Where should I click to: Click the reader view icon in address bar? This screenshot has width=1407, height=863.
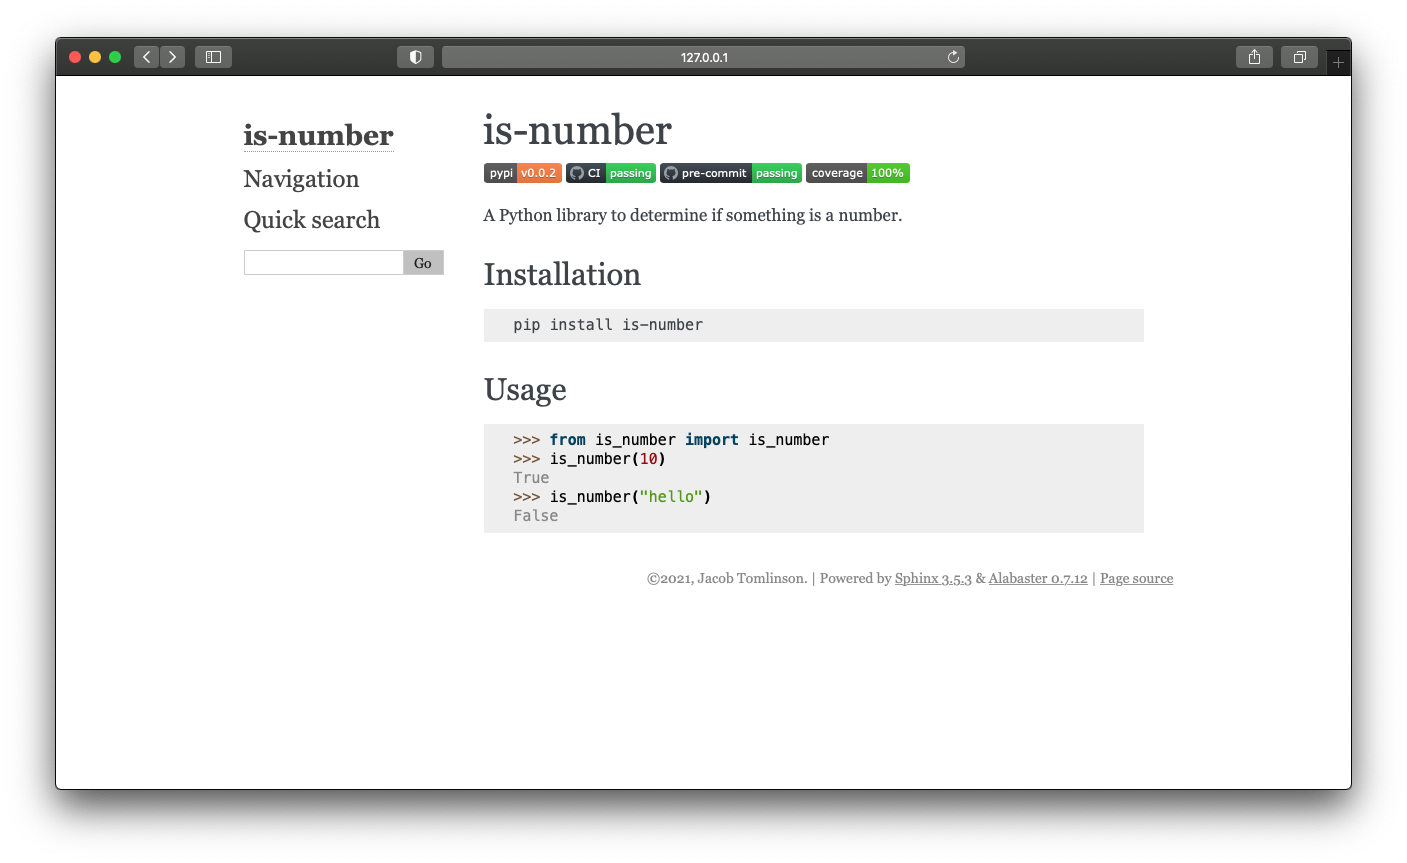pyautogui.click(x=415, y=57)
